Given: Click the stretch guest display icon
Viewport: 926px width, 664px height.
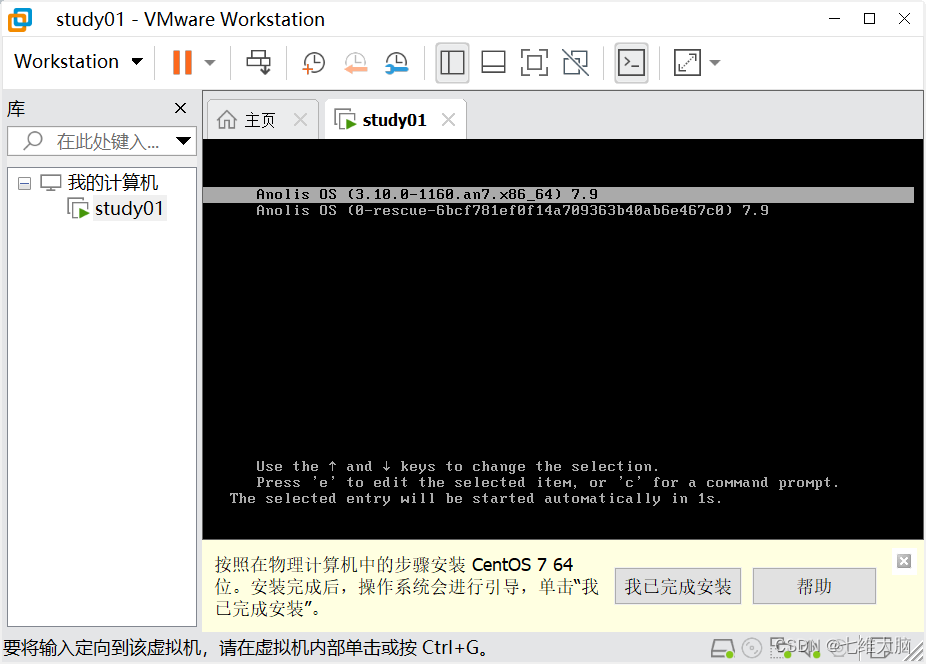Looking at the screenshot, I should pos(687,63).
